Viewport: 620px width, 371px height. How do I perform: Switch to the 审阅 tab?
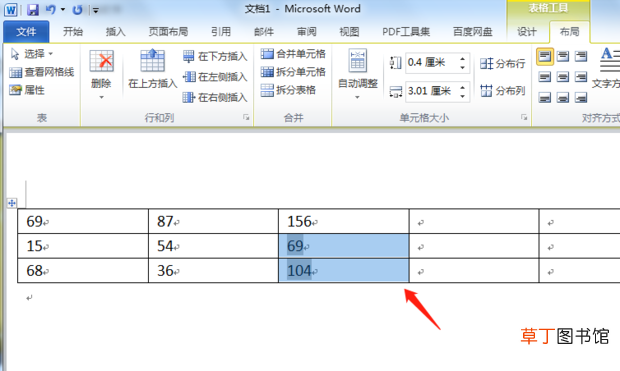coord(306,32)
